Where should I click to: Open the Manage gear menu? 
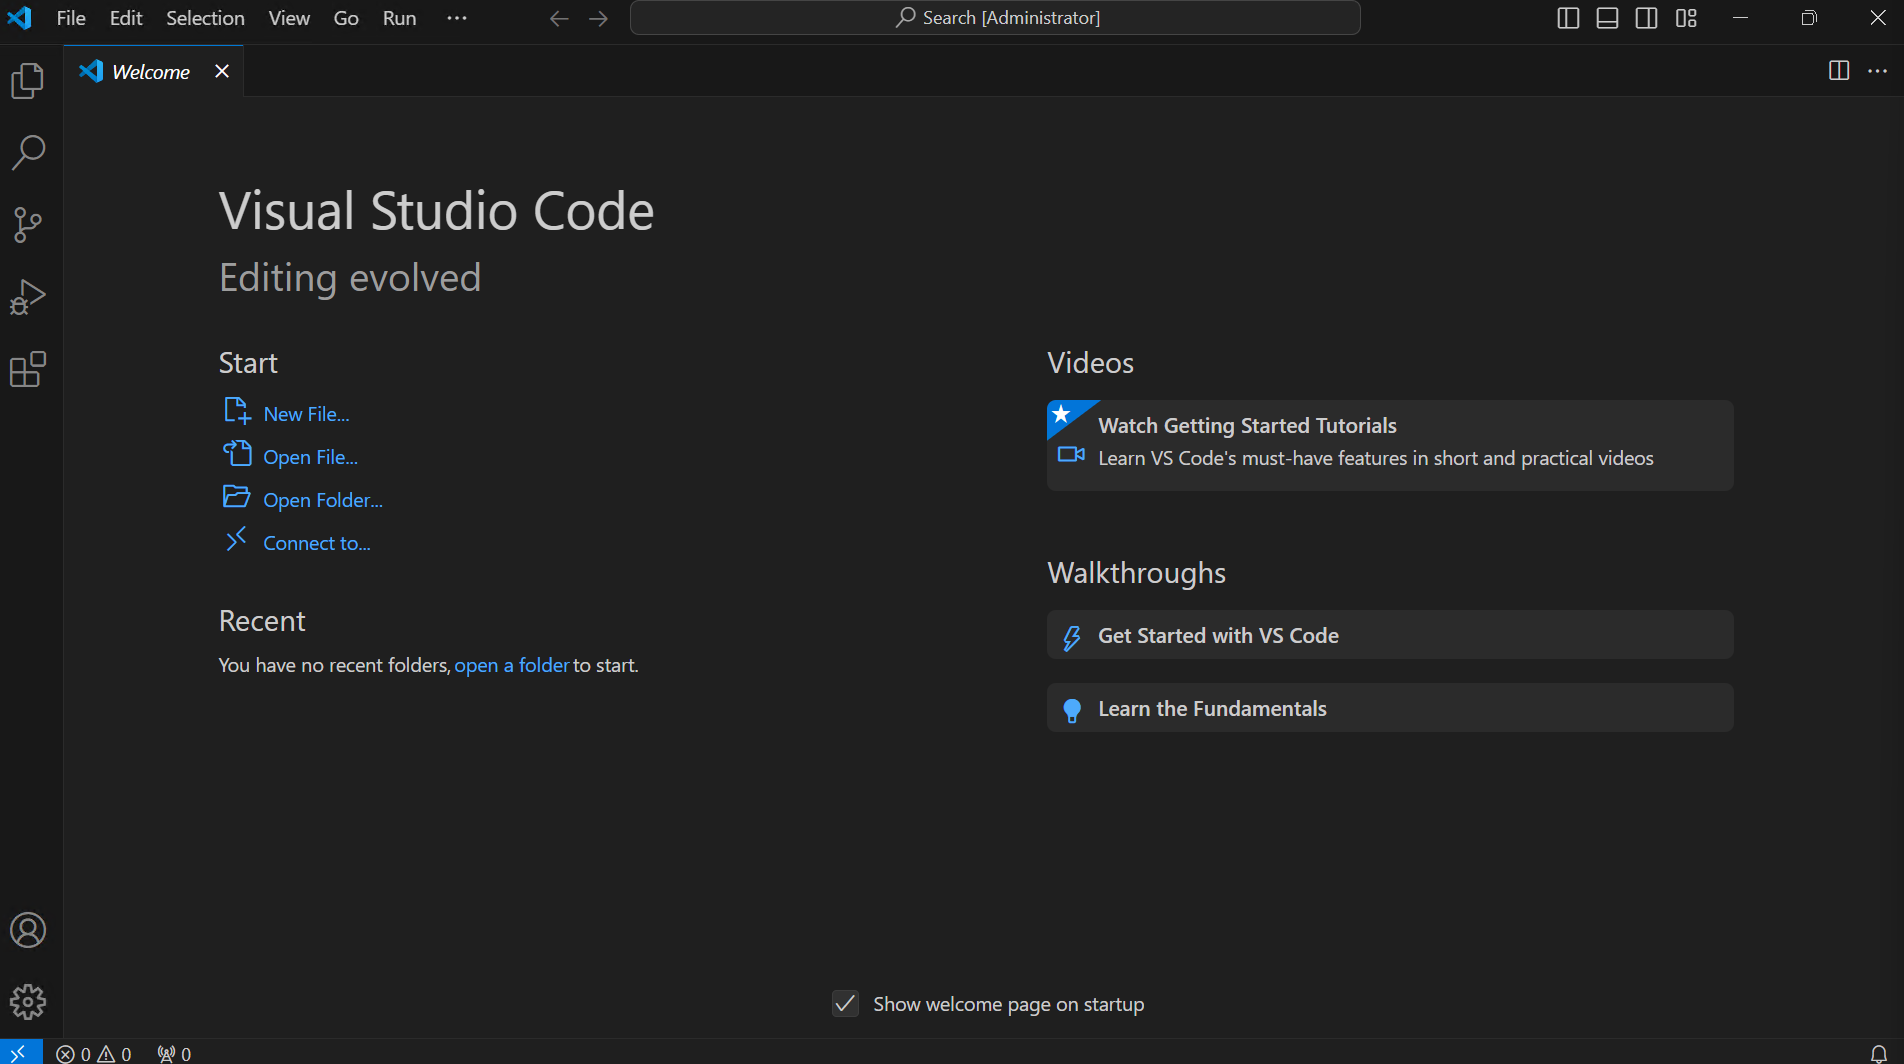28,1002
